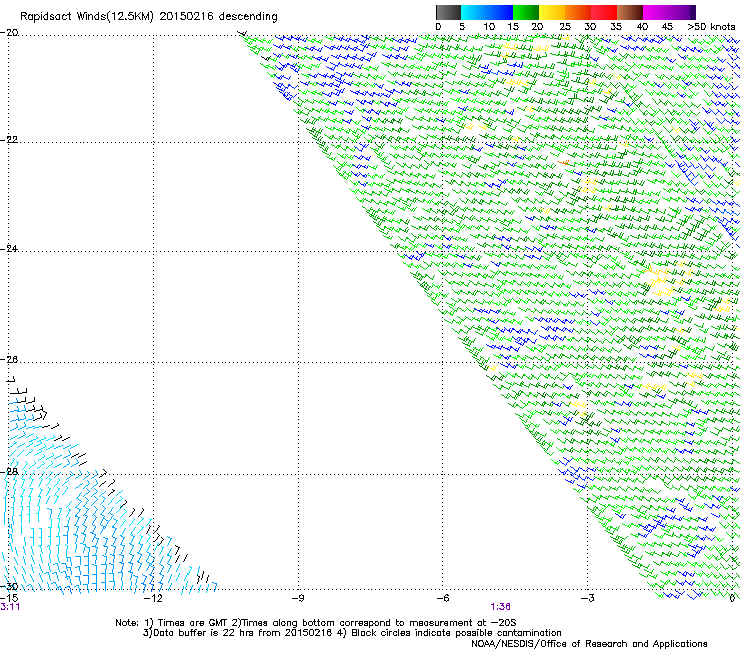The width and height of the screenshot is (740, 650).
Task: Pick the orange 25-30 knots legend color
Action: tap(578, 12)
